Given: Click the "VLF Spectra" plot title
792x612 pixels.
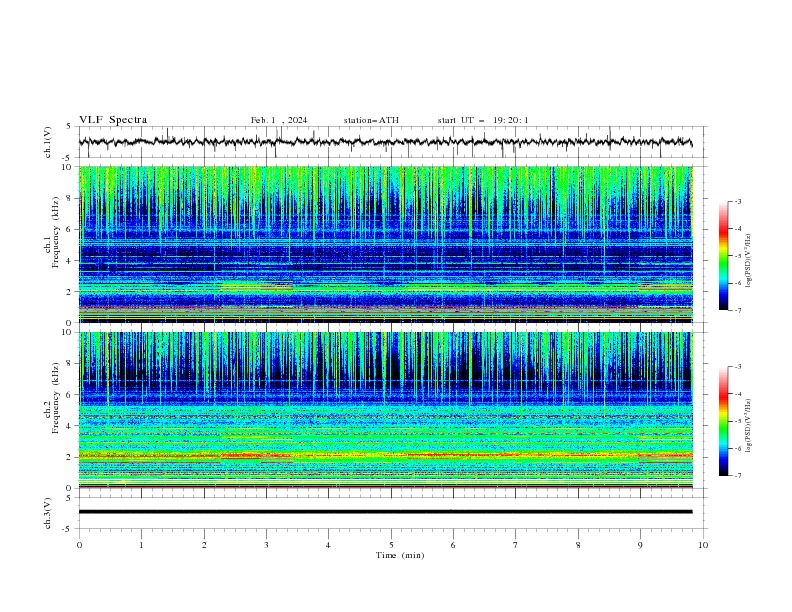Looking at the screenshot, I should point(113,120).
